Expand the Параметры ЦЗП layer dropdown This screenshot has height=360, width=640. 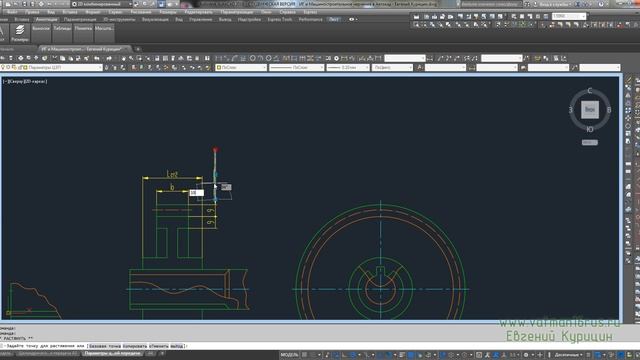pos(100,67)
